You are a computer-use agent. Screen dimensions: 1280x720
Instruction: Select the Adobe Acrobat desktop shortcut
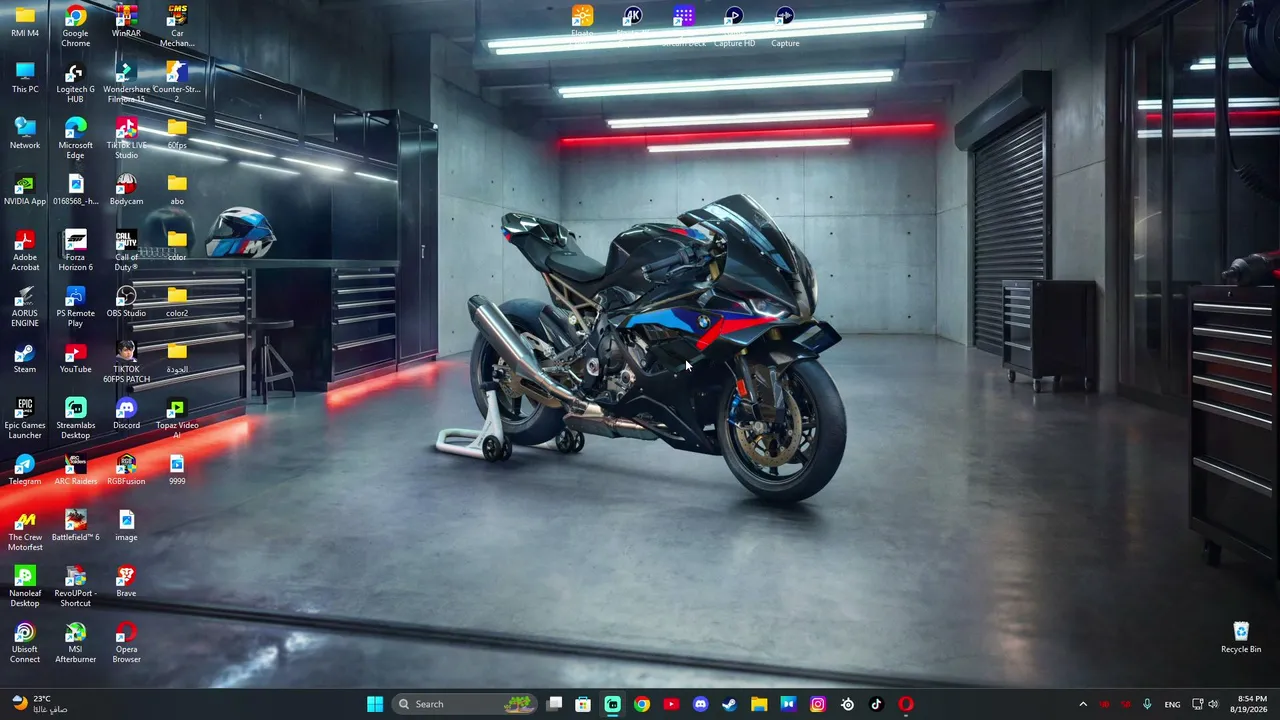coord(25,250)
